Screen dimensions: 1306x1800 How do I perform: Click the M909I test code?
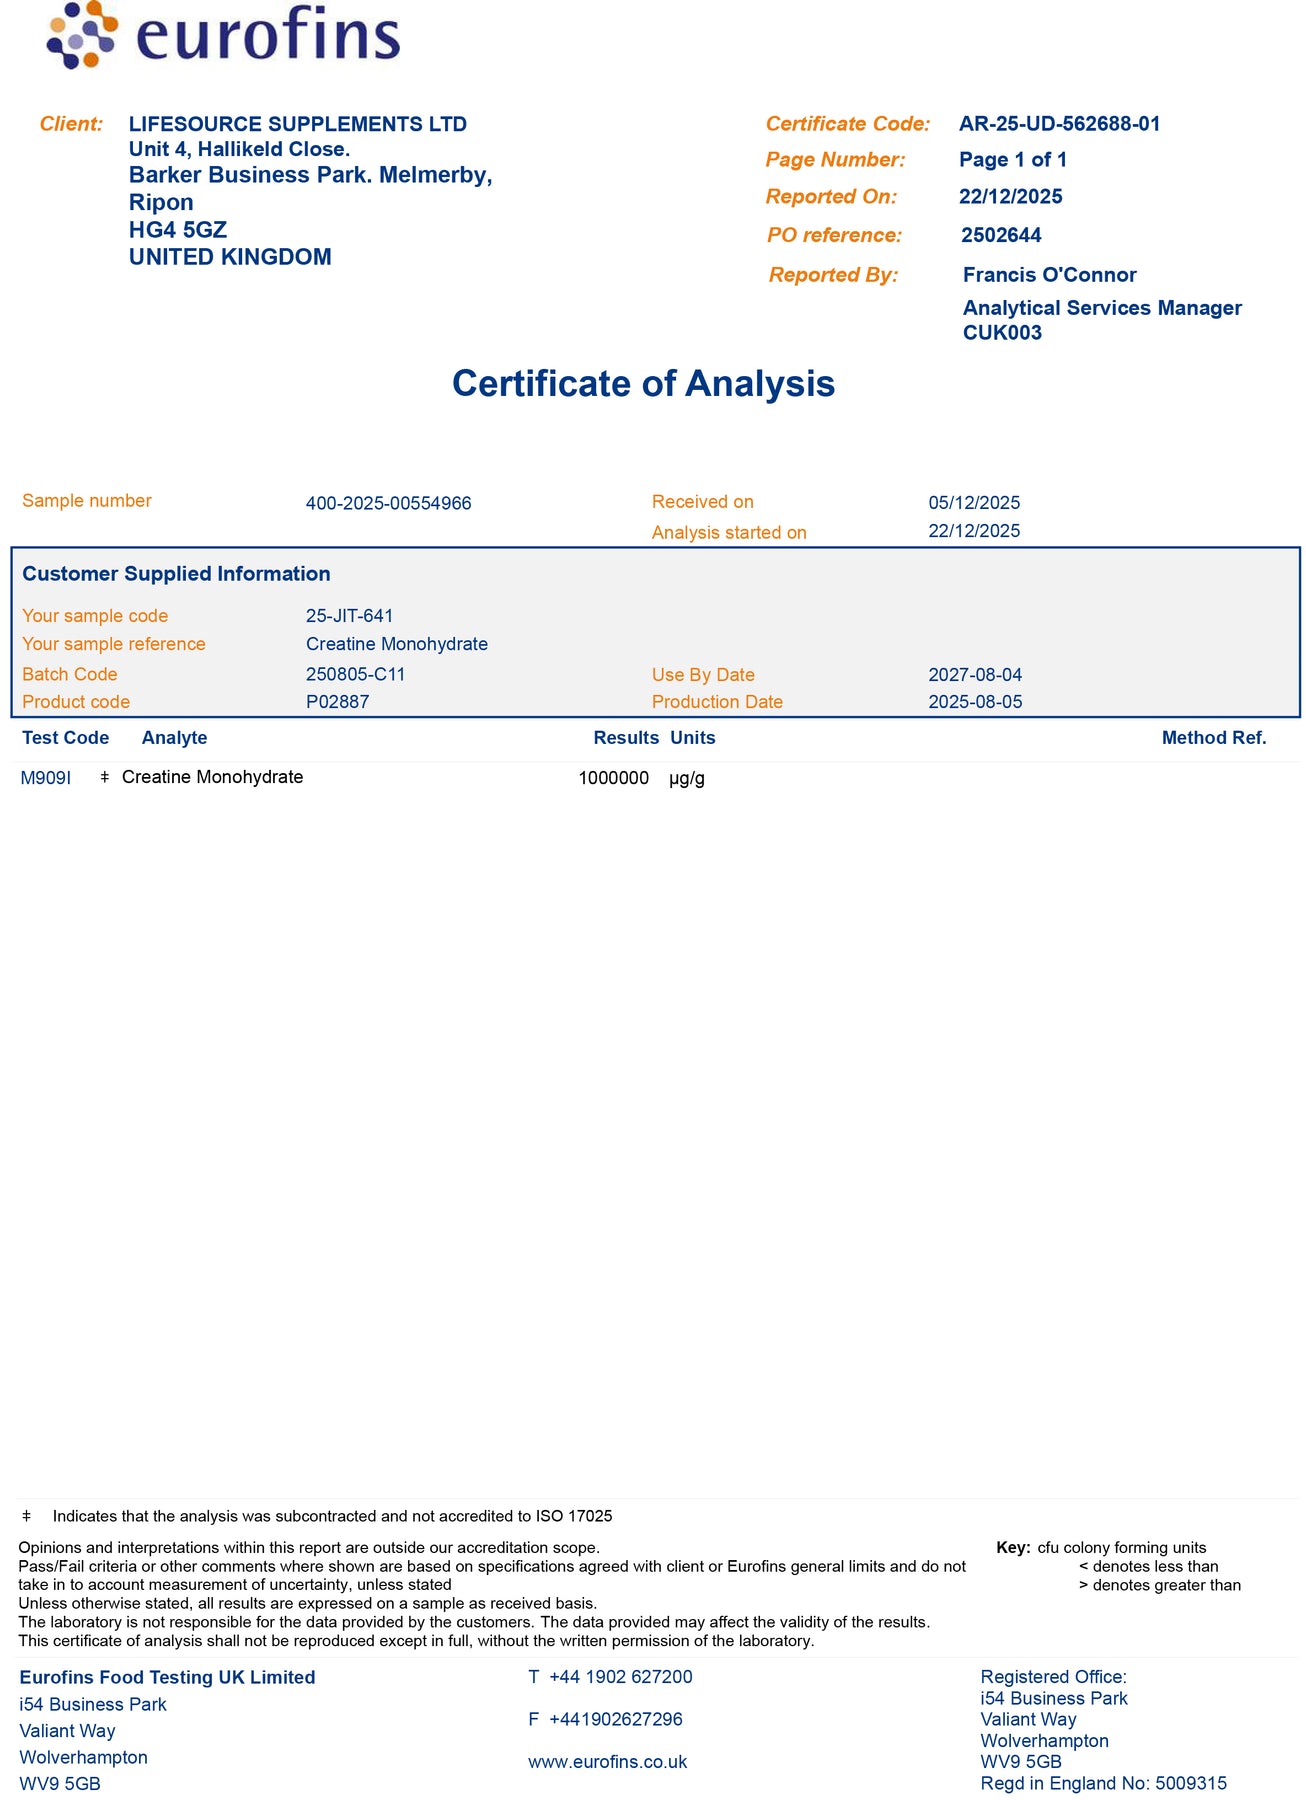[x=46, y=778]
